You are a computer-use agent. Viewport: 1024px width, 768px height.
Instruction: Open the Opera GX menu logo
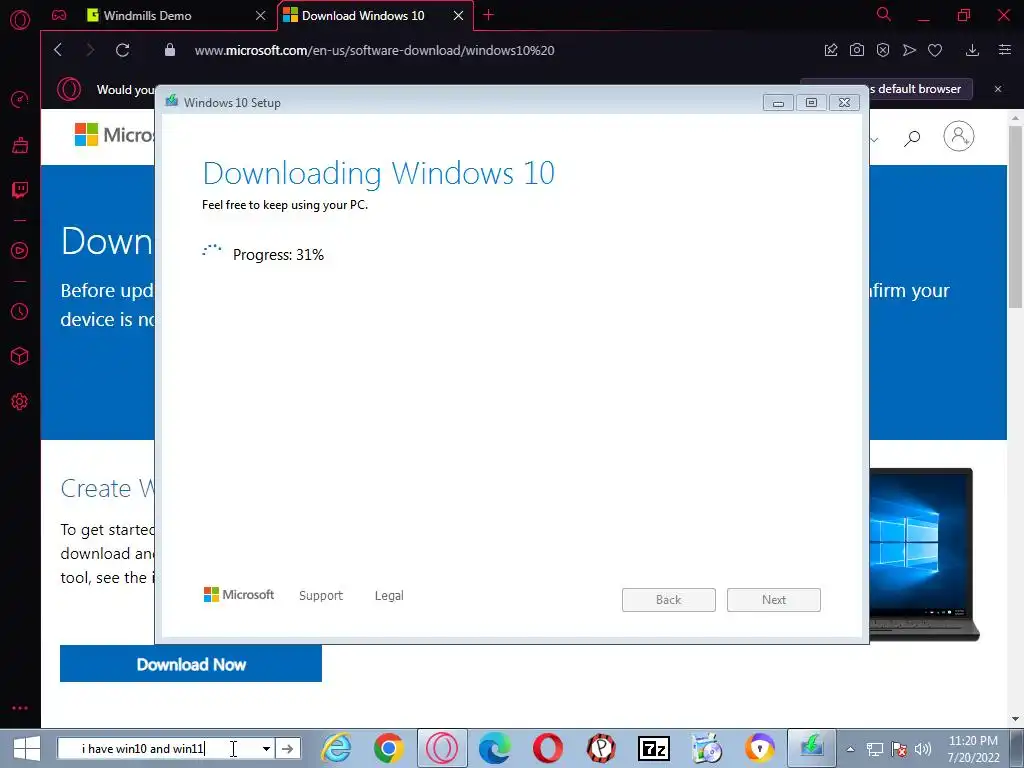(20, 20)
